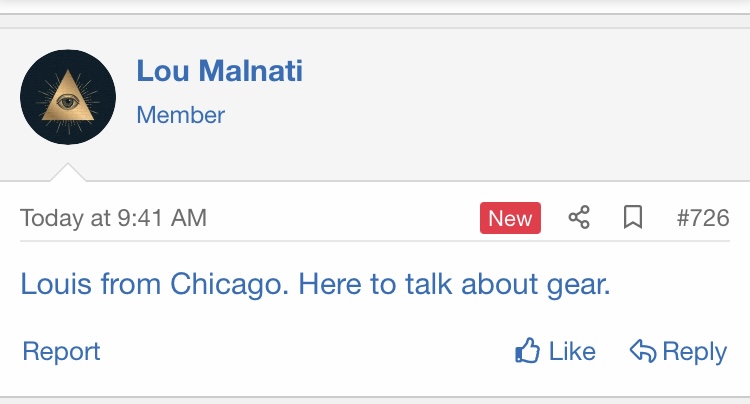Bookmark Lou Malnati's post
The width and height of the screenshot is (750, 404).
coord(633,218)
